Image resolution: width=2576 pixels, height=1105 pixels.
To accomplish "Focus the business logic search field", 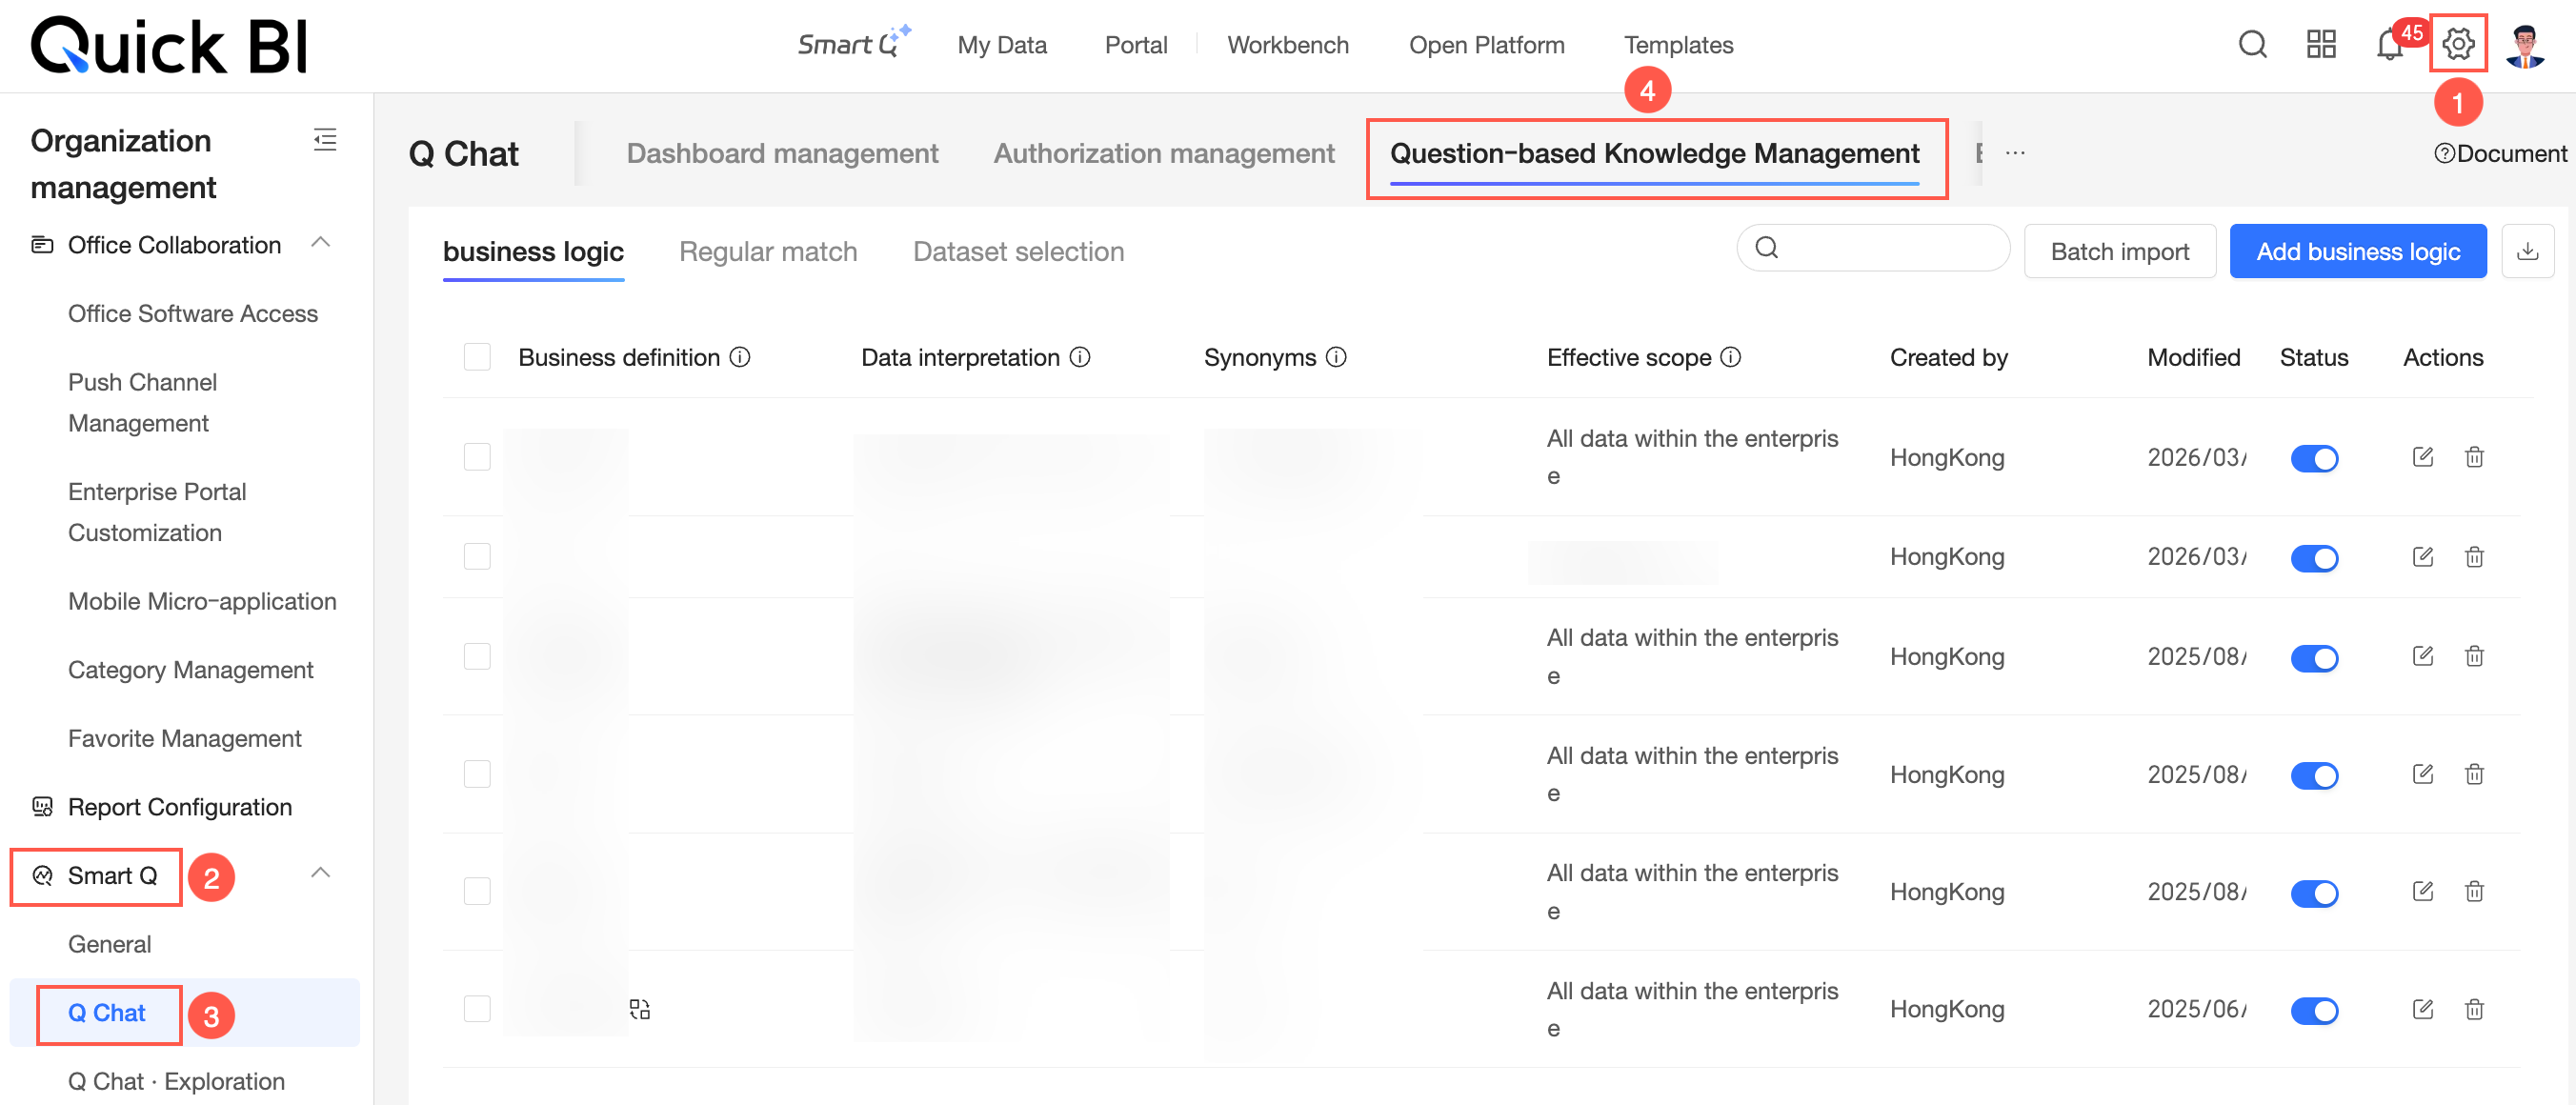I will coord(1873,248).
